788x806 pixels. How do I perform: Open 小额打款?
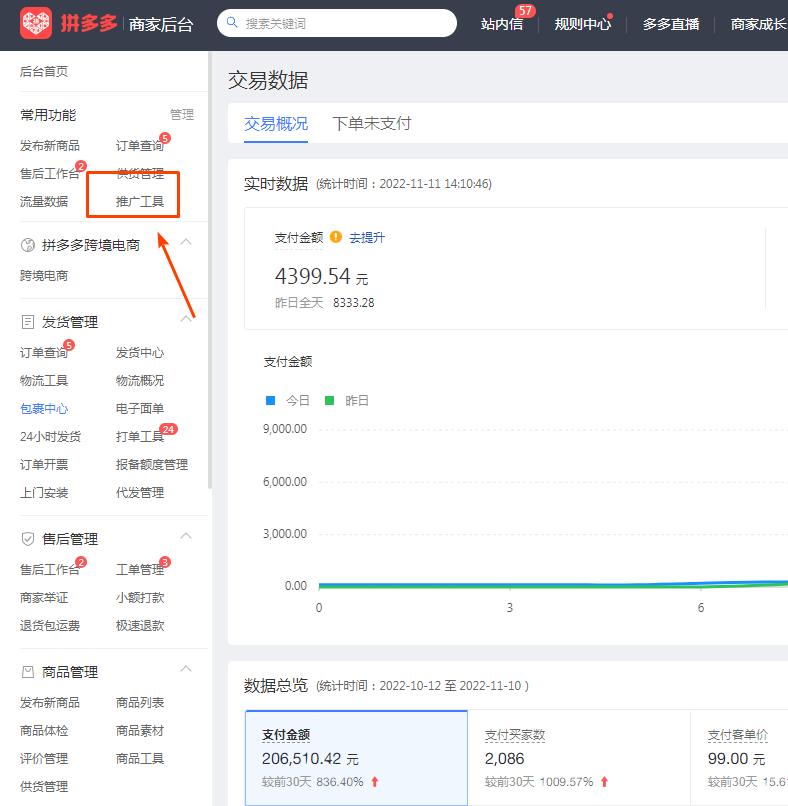click(x=140, y=598)
